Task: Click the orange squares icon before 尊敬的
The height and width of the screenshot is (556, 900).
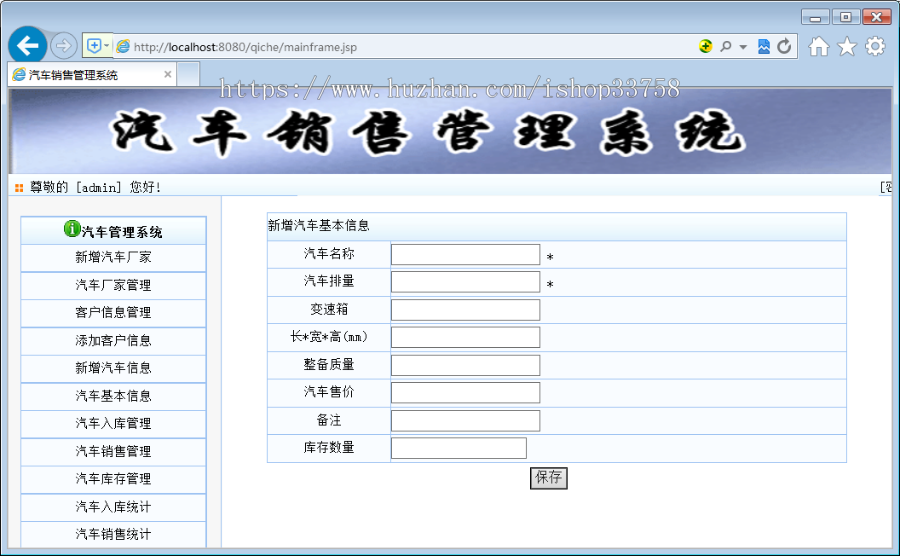Action: coord(19,188)
